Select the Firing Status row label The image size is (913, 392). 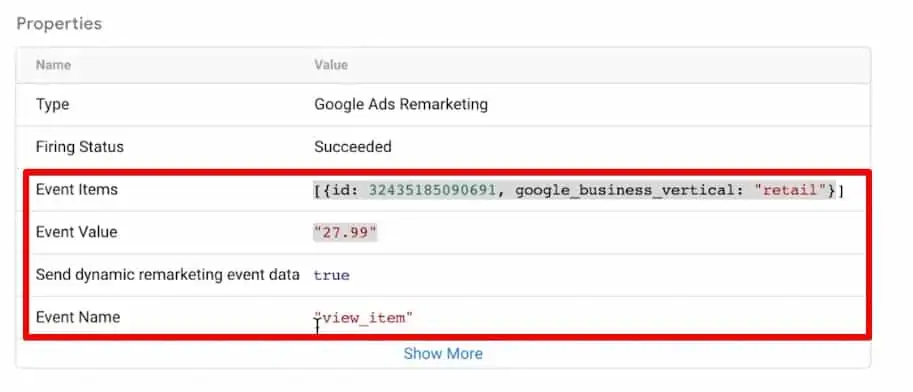[80, 147]
